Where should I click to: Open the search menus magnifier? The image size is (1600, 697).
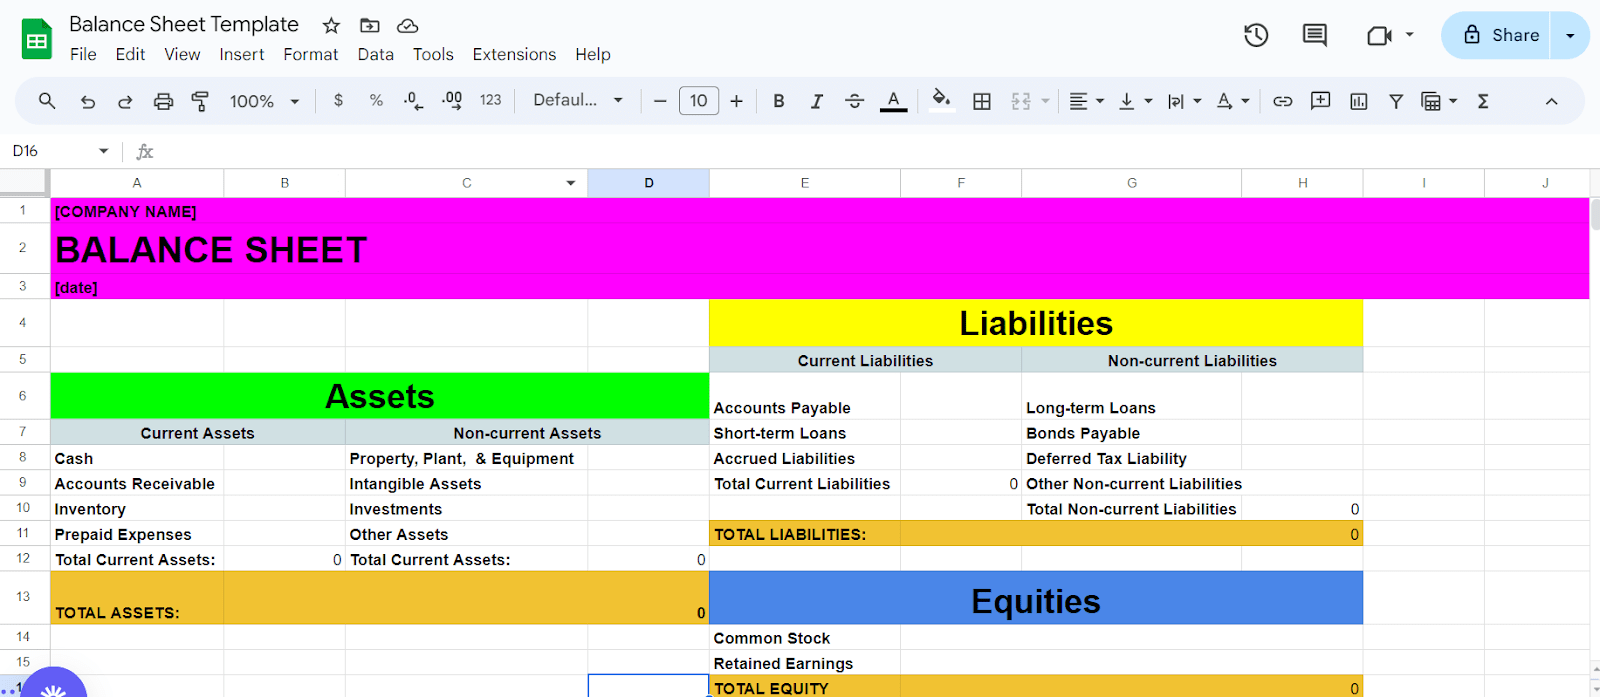click(x=47, y=100)
